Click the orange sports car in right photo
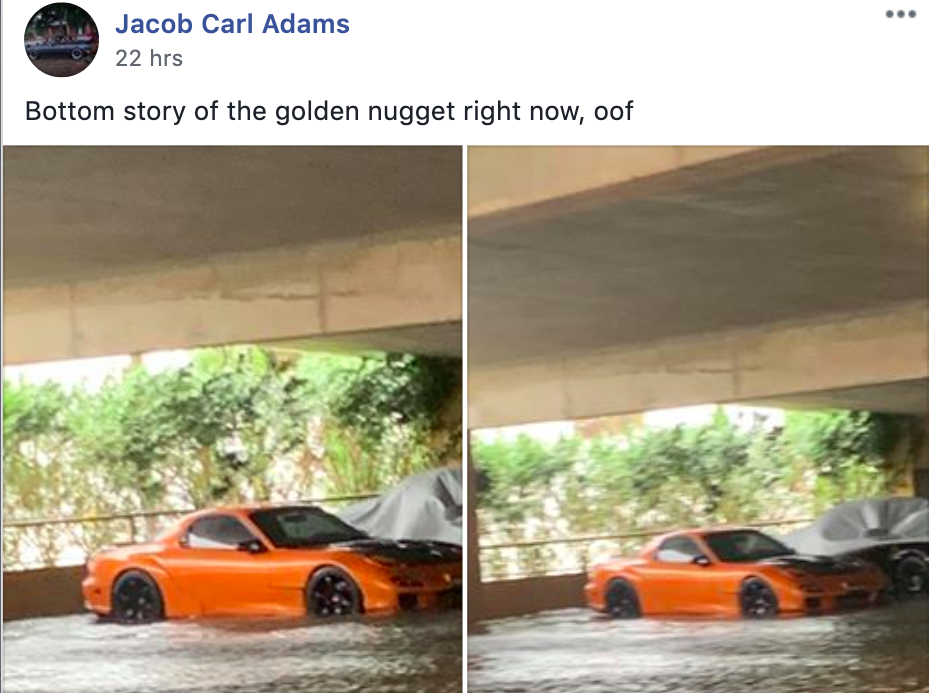 [x=735, y=573]
